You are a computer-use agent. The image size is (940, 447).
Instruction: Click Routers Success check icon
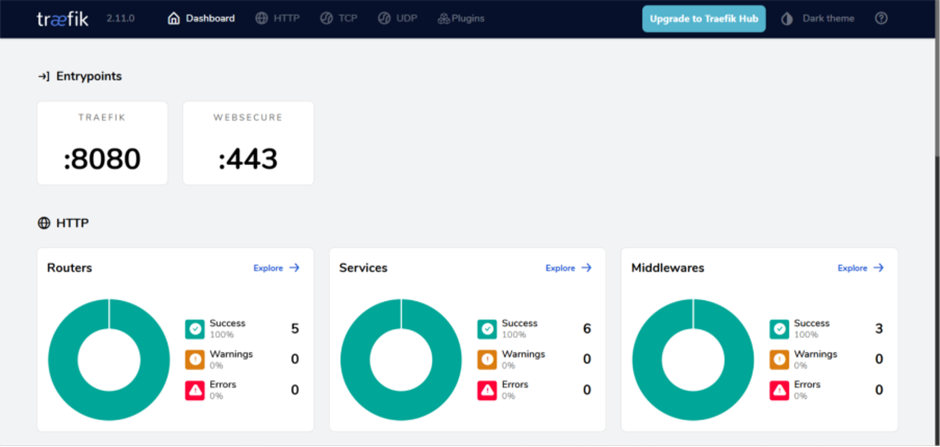pos(195,329)
